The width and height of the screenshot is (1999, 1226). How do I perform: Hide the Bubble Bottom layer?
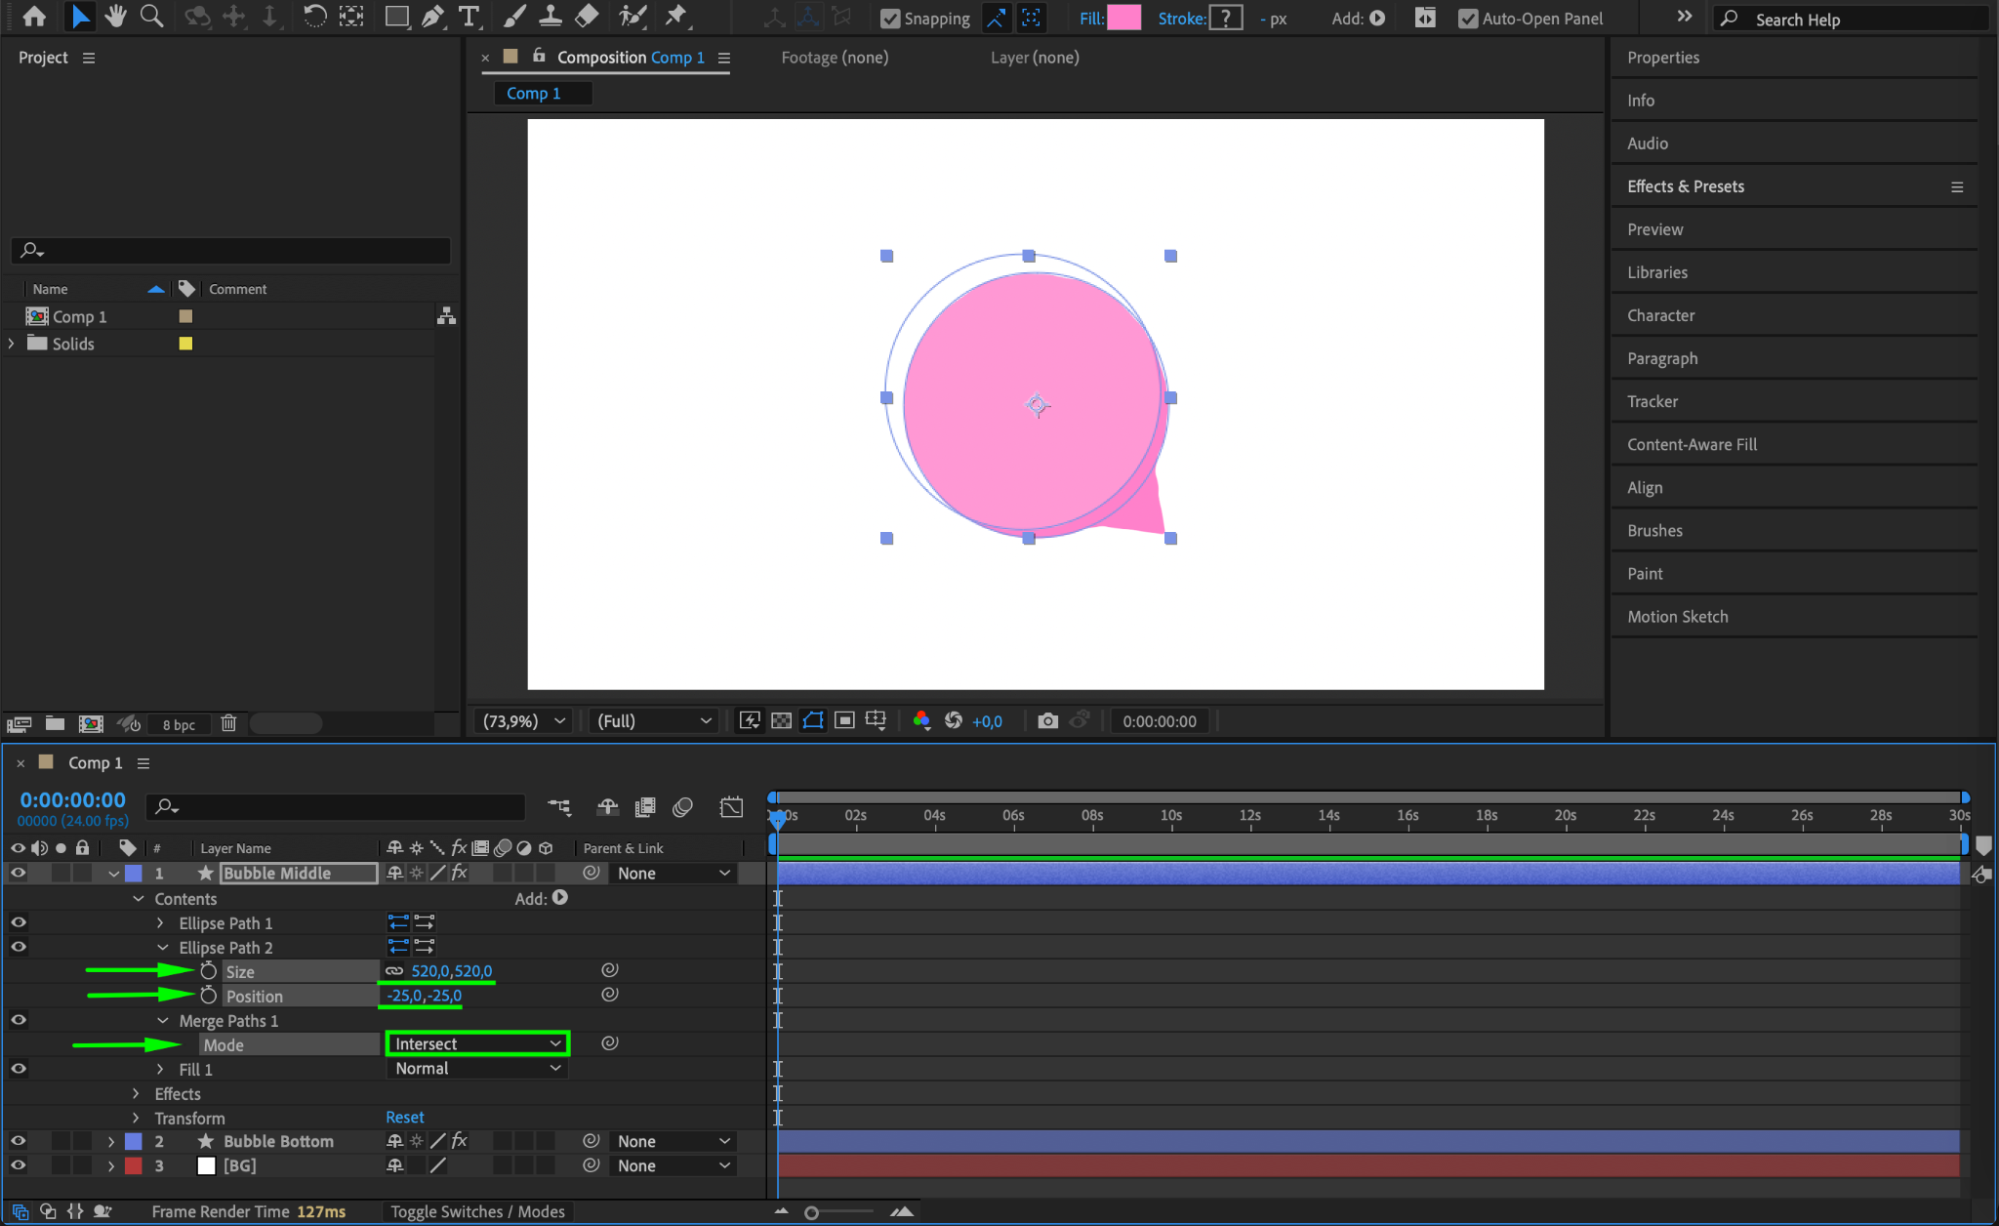(18, 1141)
